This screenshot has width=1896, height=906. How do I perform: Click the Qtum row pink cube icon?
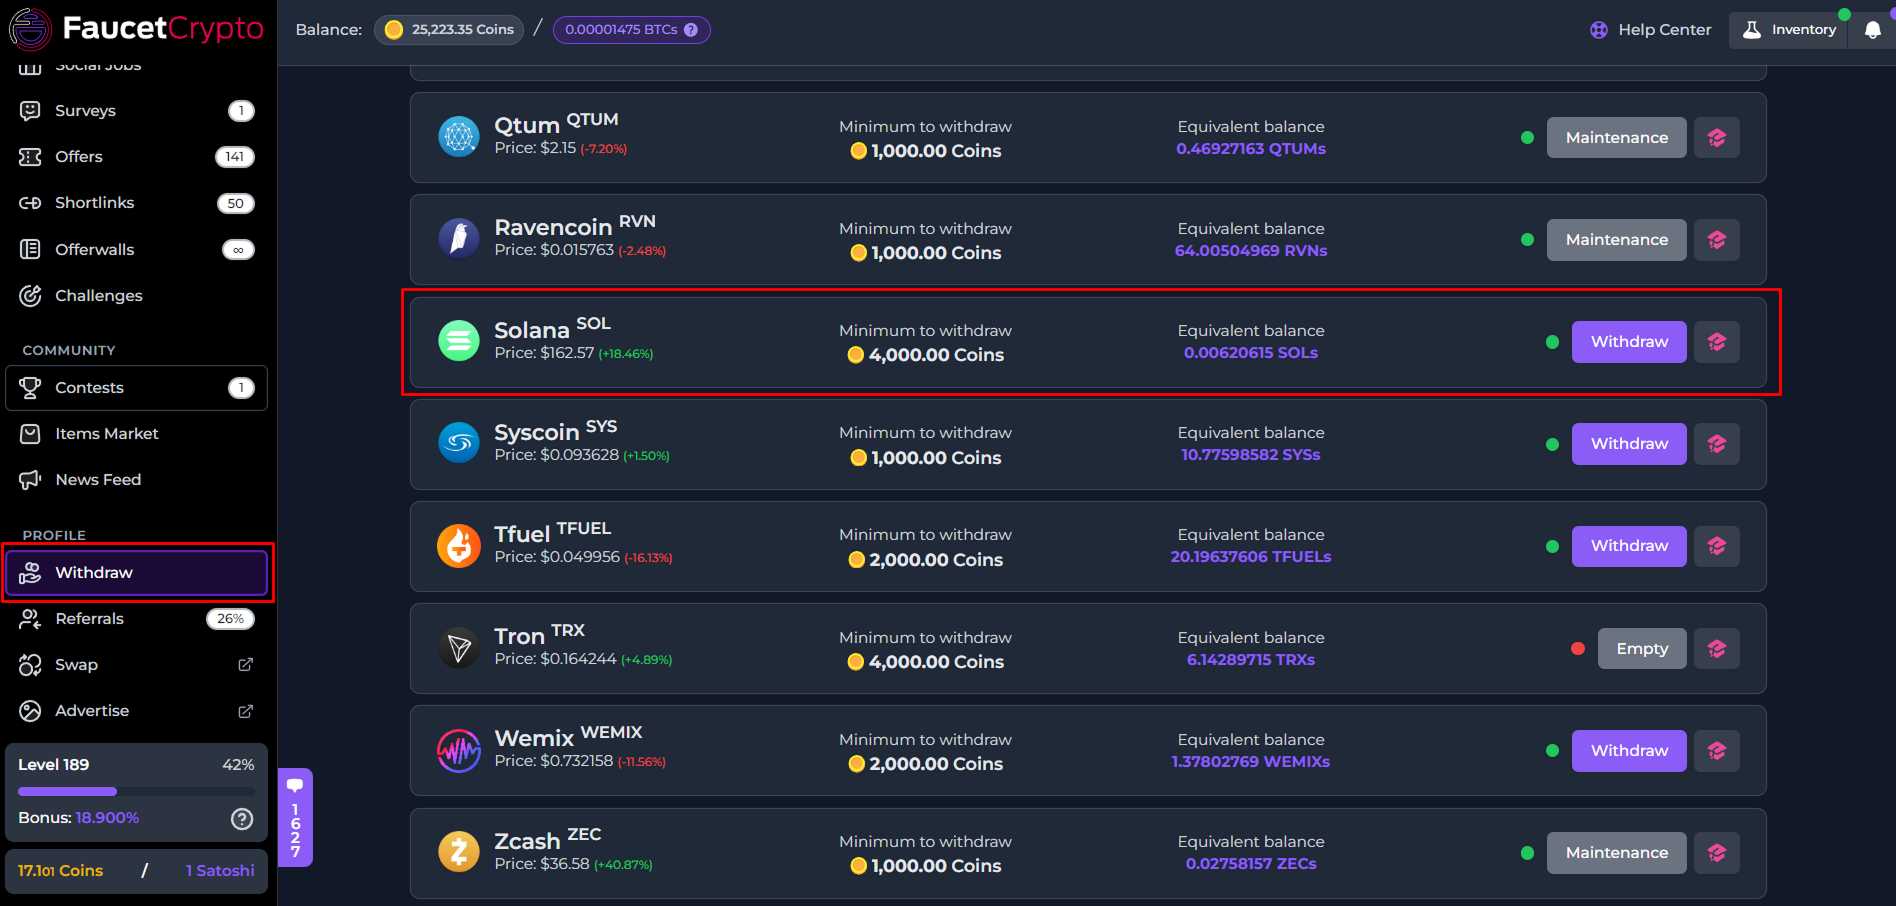[x=1717, y=138]
